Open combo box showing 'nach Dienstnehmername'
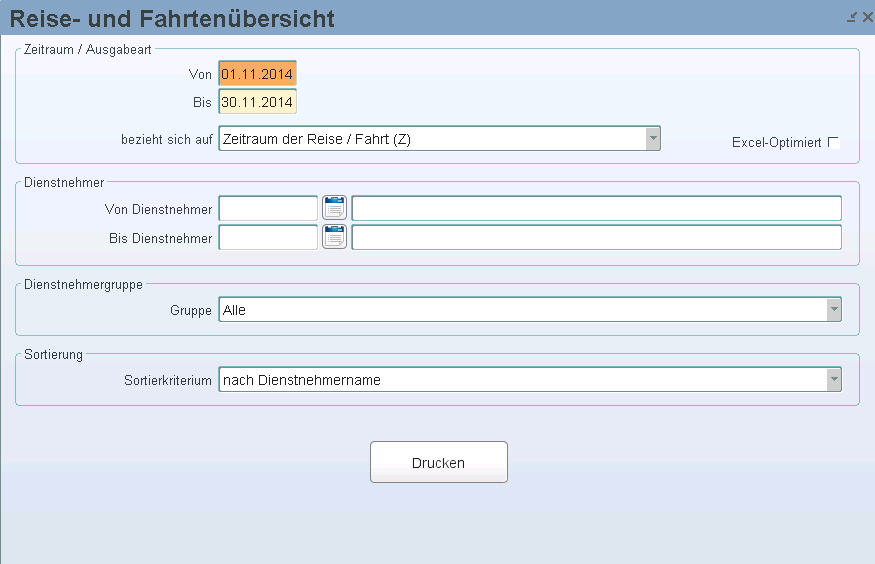This screenshot has width=875, height=564. click(530, 379)
